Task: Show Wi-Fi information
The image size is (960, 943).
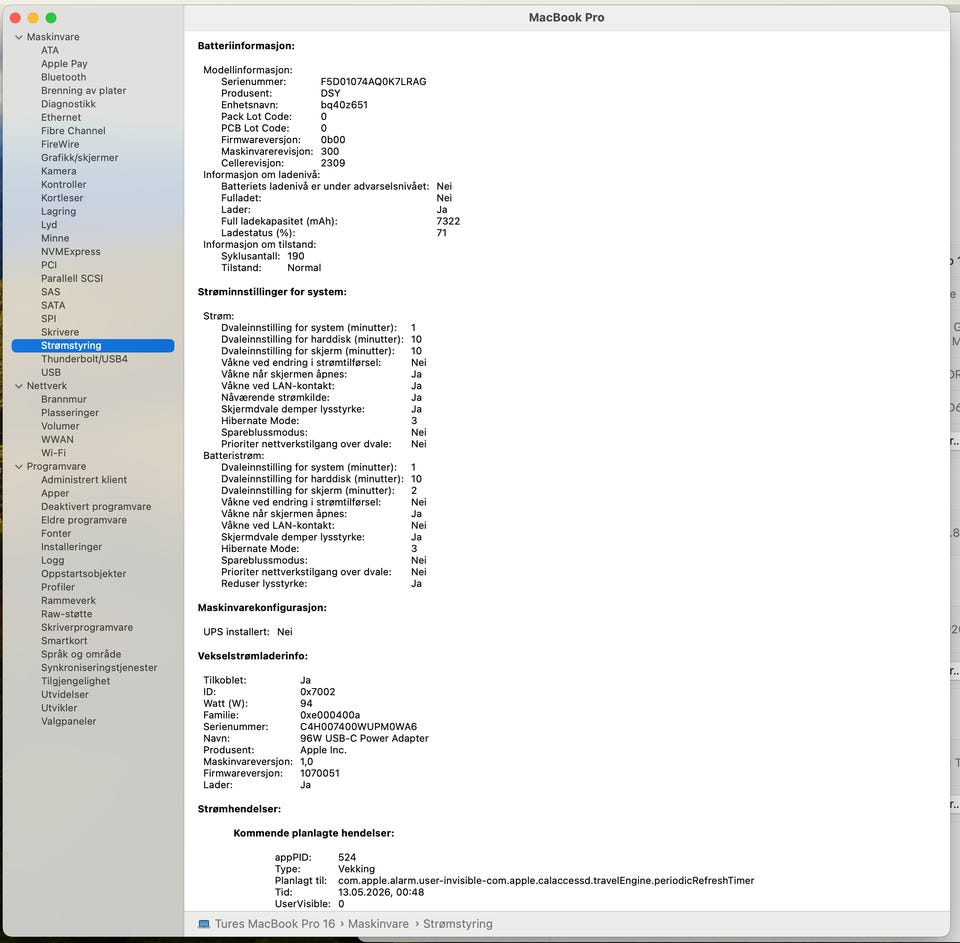Action: pyautogui.click(x=53, y=454)
